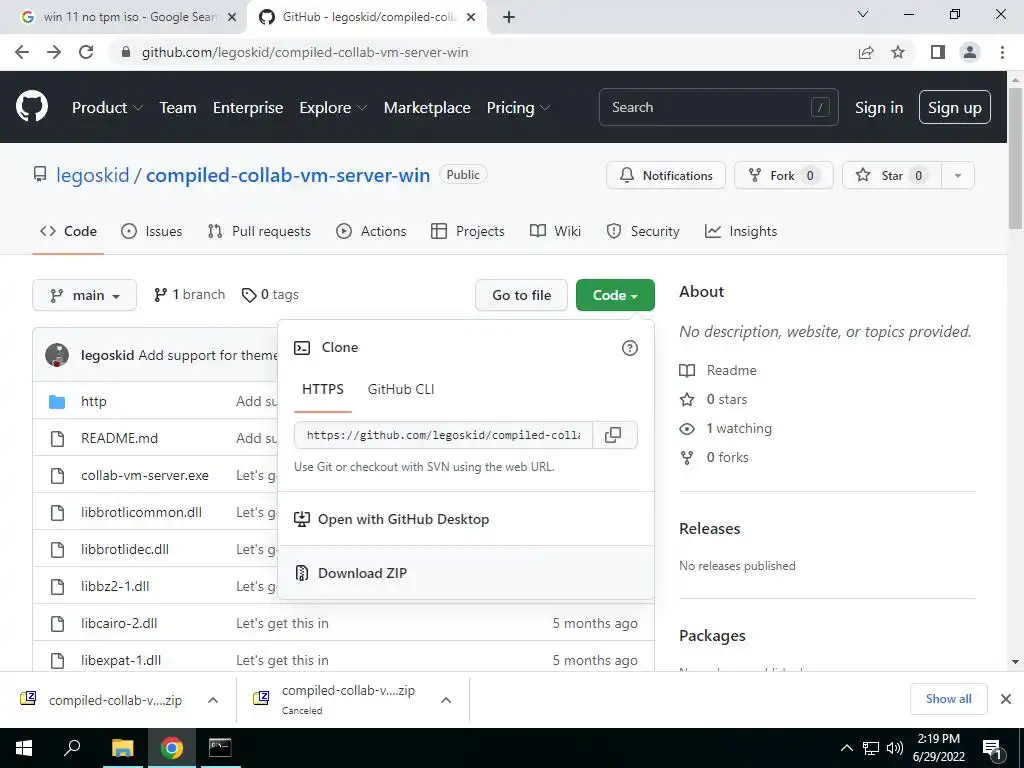Click the Chrome address bar
The height and width of the screenshot is (768, 1024).
point(481,52)
